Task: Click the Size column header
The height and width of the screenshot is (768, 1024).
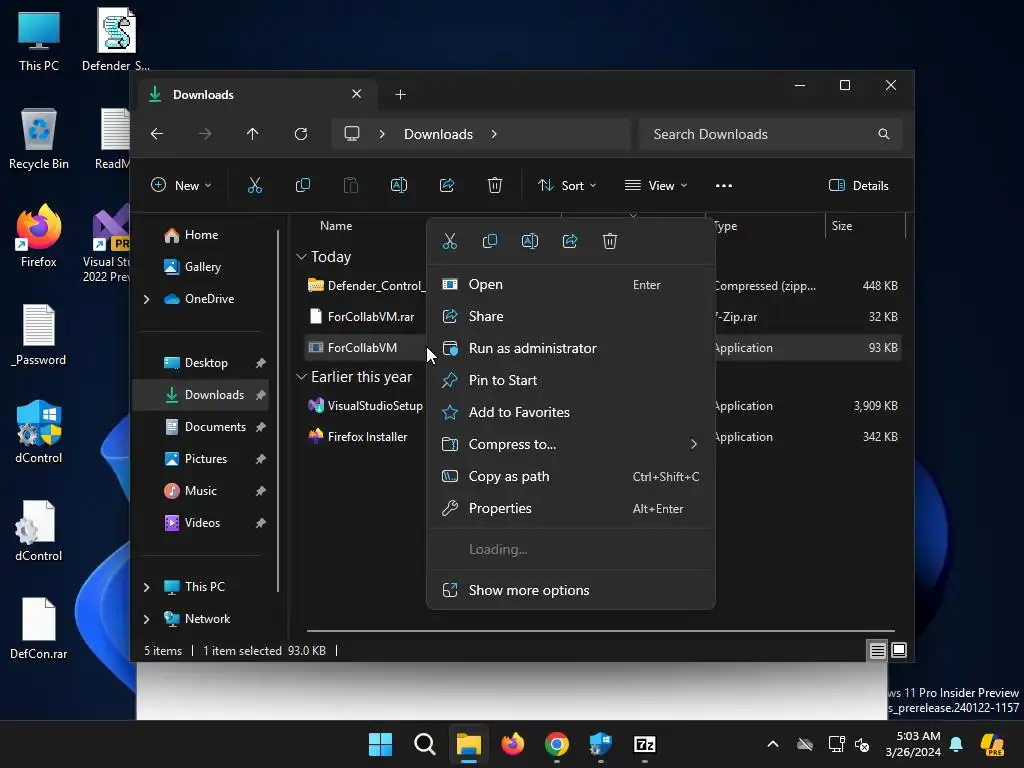Action: pyautogui.click(x=841, y=226)
